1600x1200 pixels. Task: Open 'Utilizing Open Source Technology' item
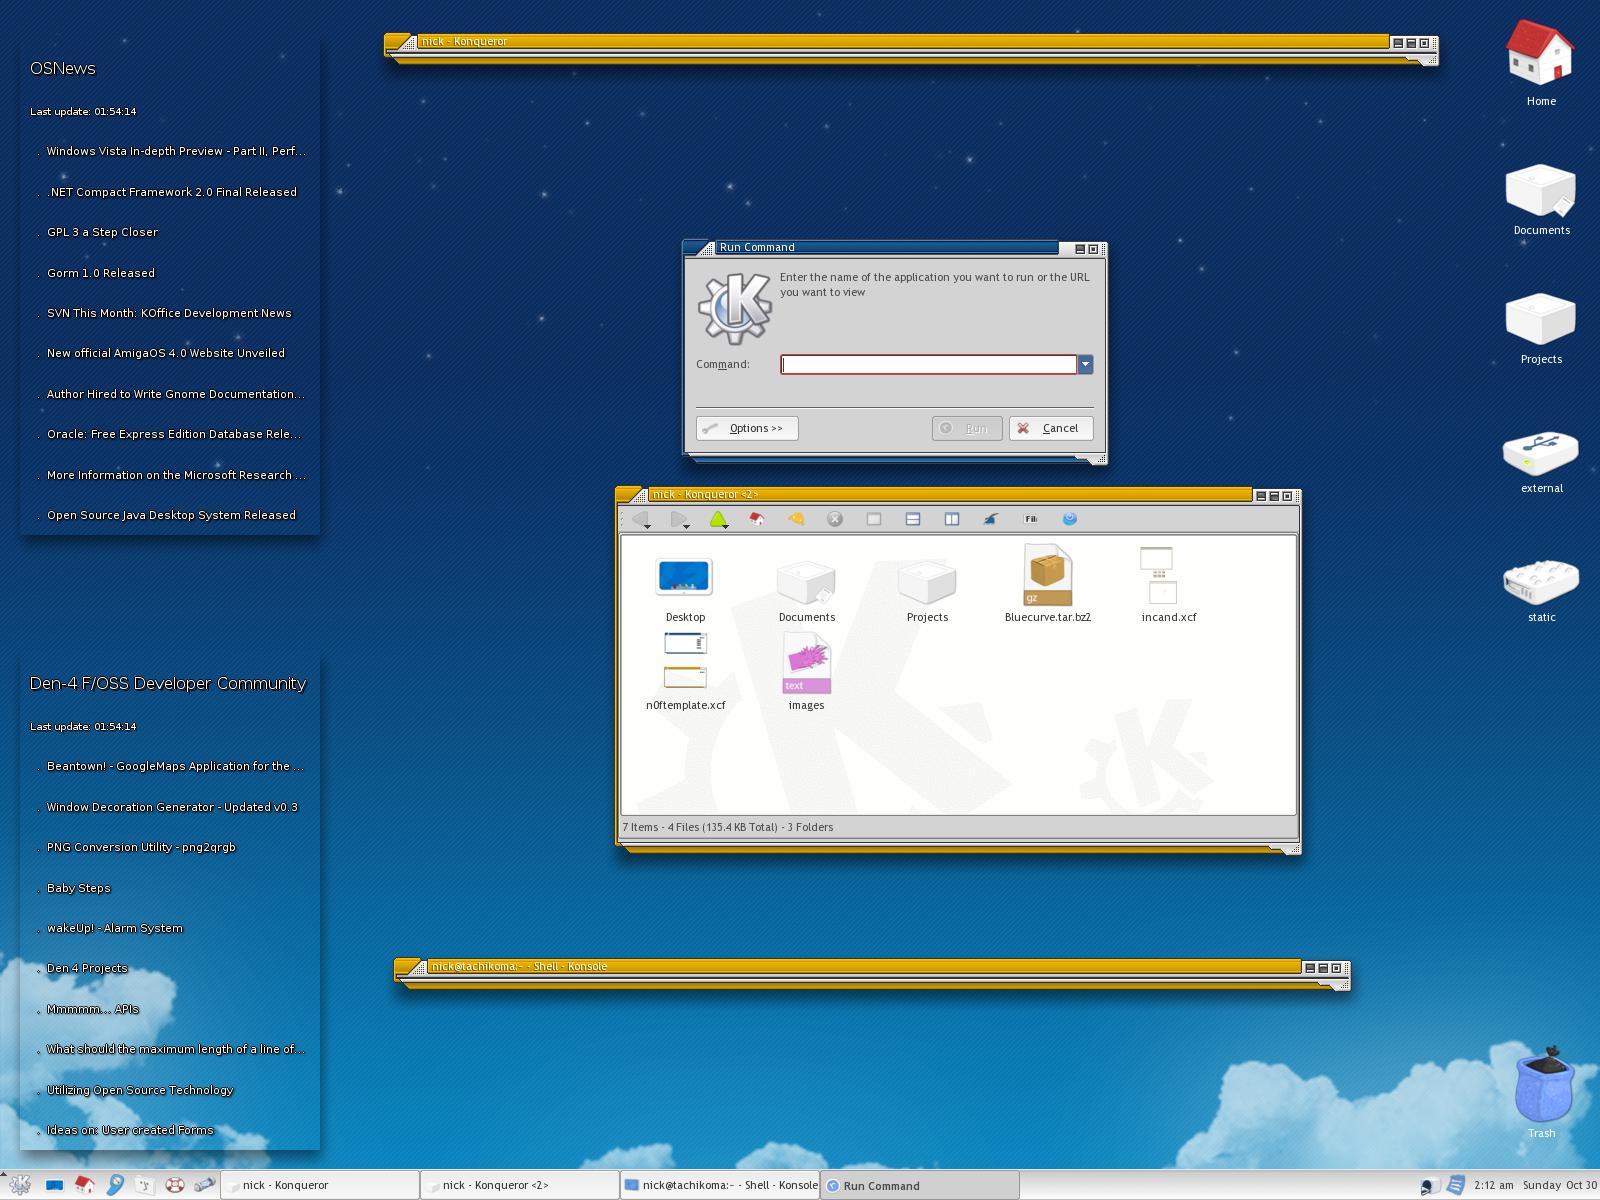click(139, 1090)
